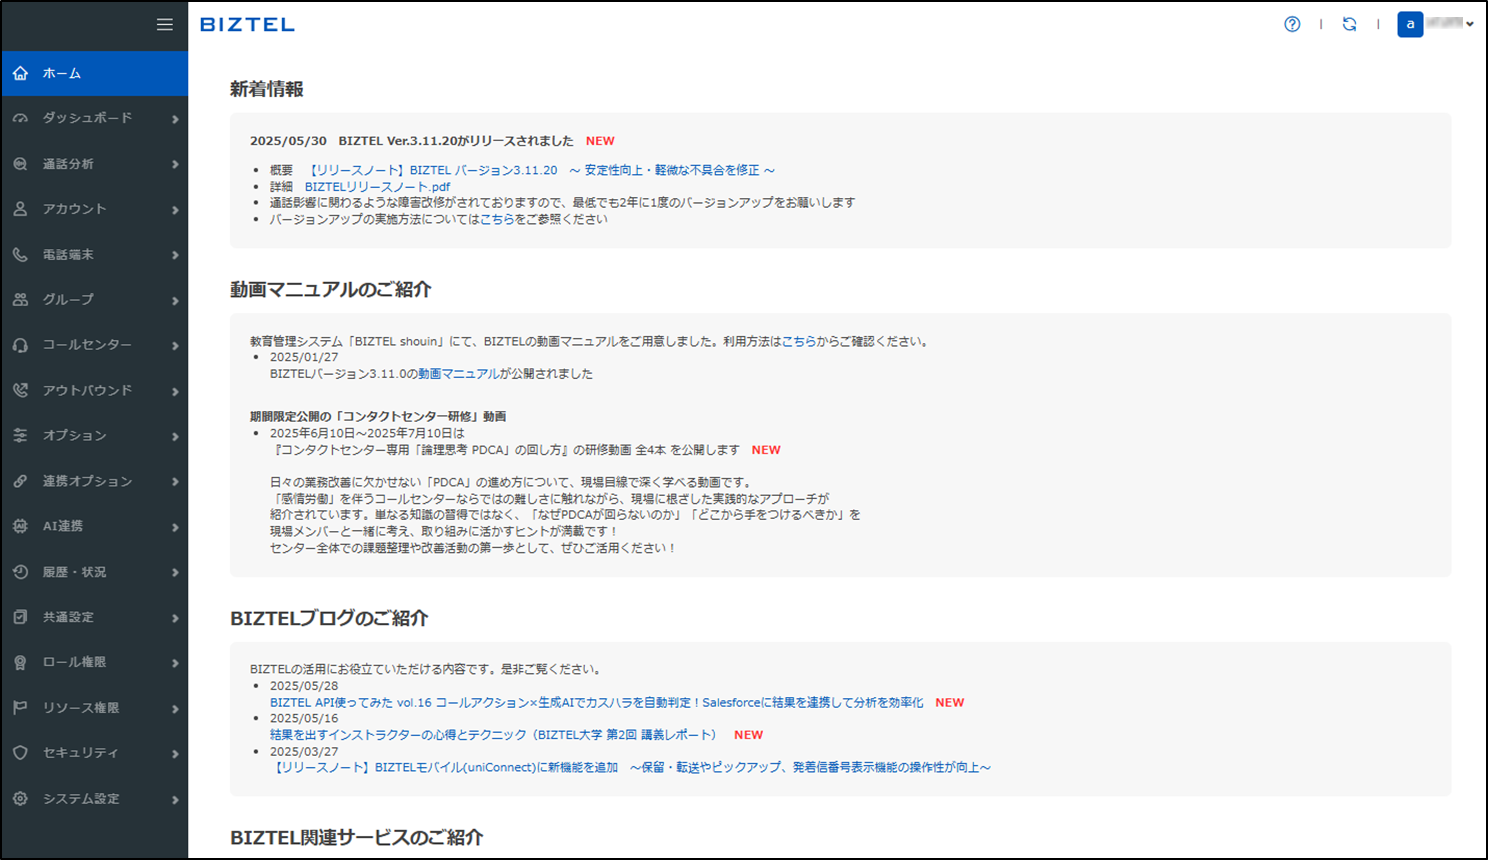The width and height of the screenshot is (1488, 860).
Task: Click 期間限定公開の「コンタクトセンター研修」動画 text
Action: click(x=378, y=416)
